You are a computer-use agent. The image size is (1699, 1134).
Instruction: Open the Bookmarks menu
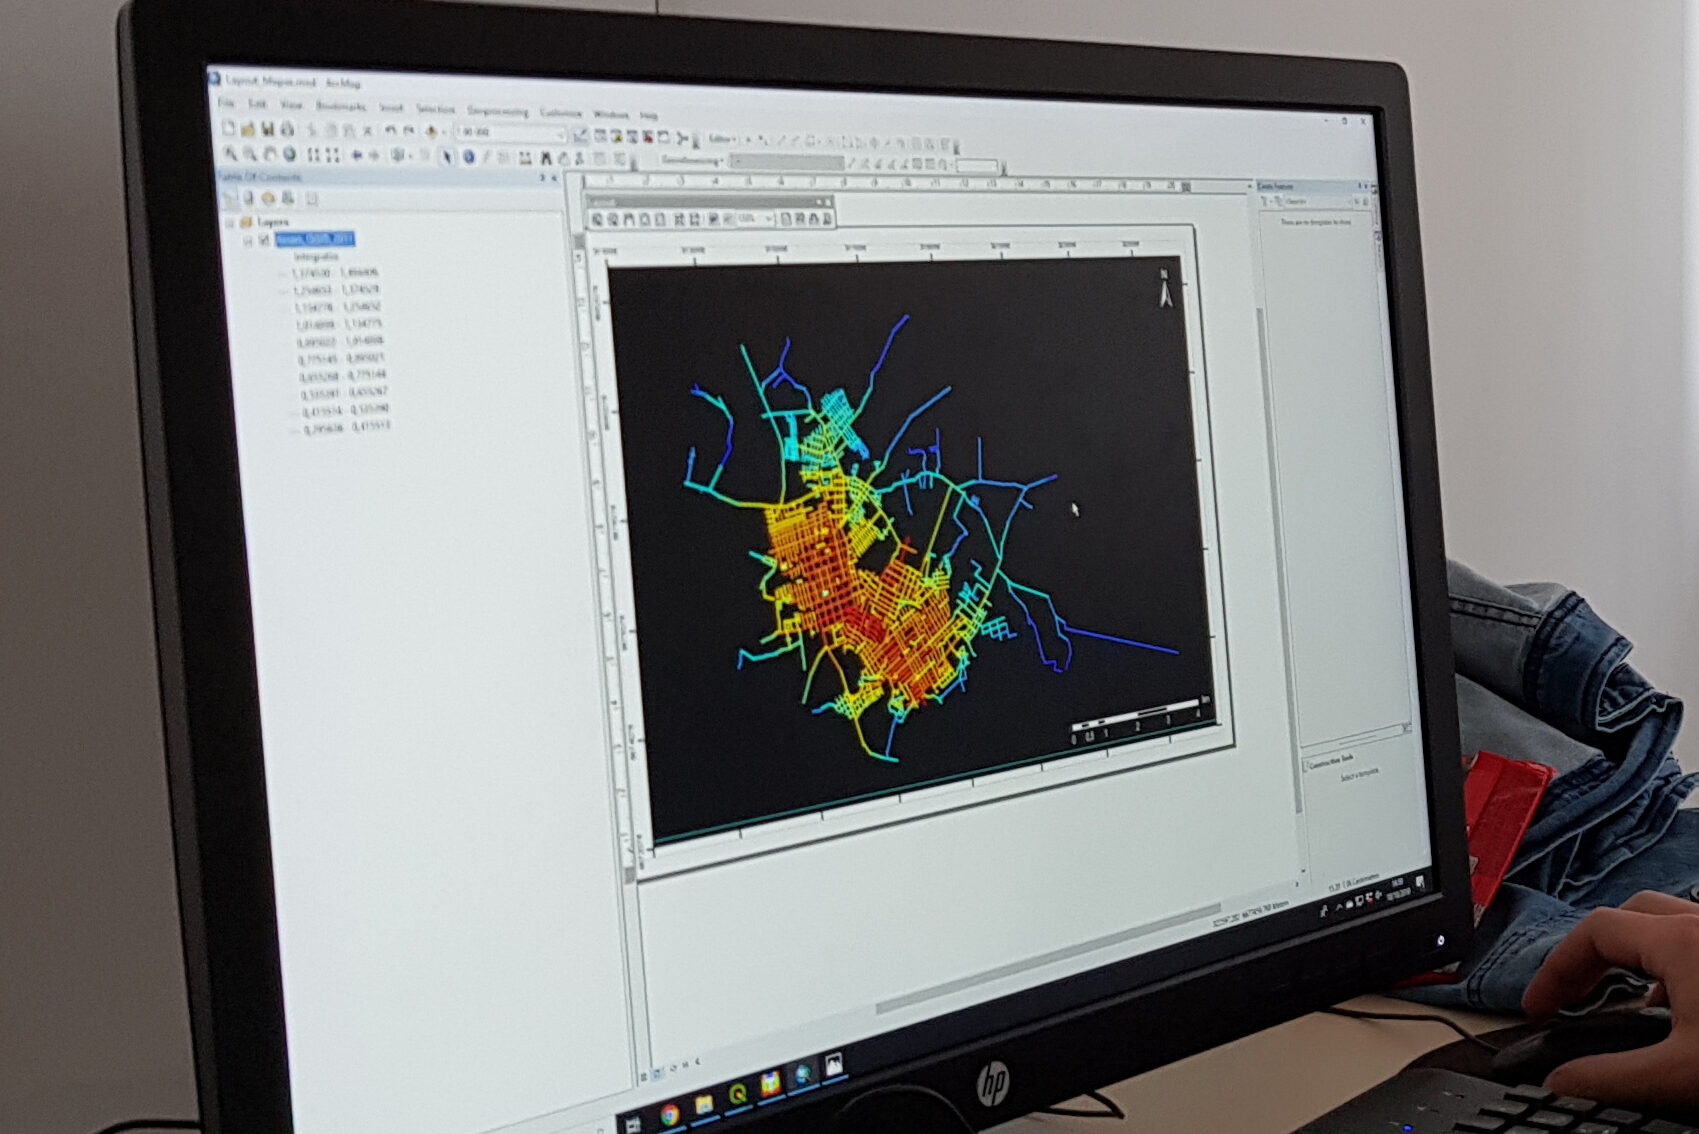coord(341,106)
